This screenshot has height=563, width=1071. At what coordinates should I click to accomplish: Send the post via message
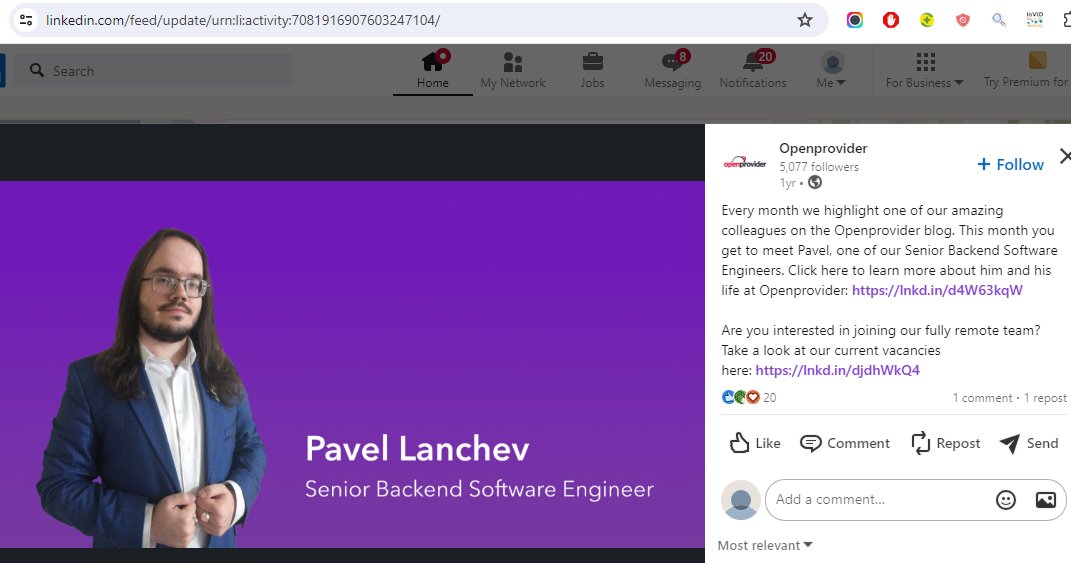1029,443
